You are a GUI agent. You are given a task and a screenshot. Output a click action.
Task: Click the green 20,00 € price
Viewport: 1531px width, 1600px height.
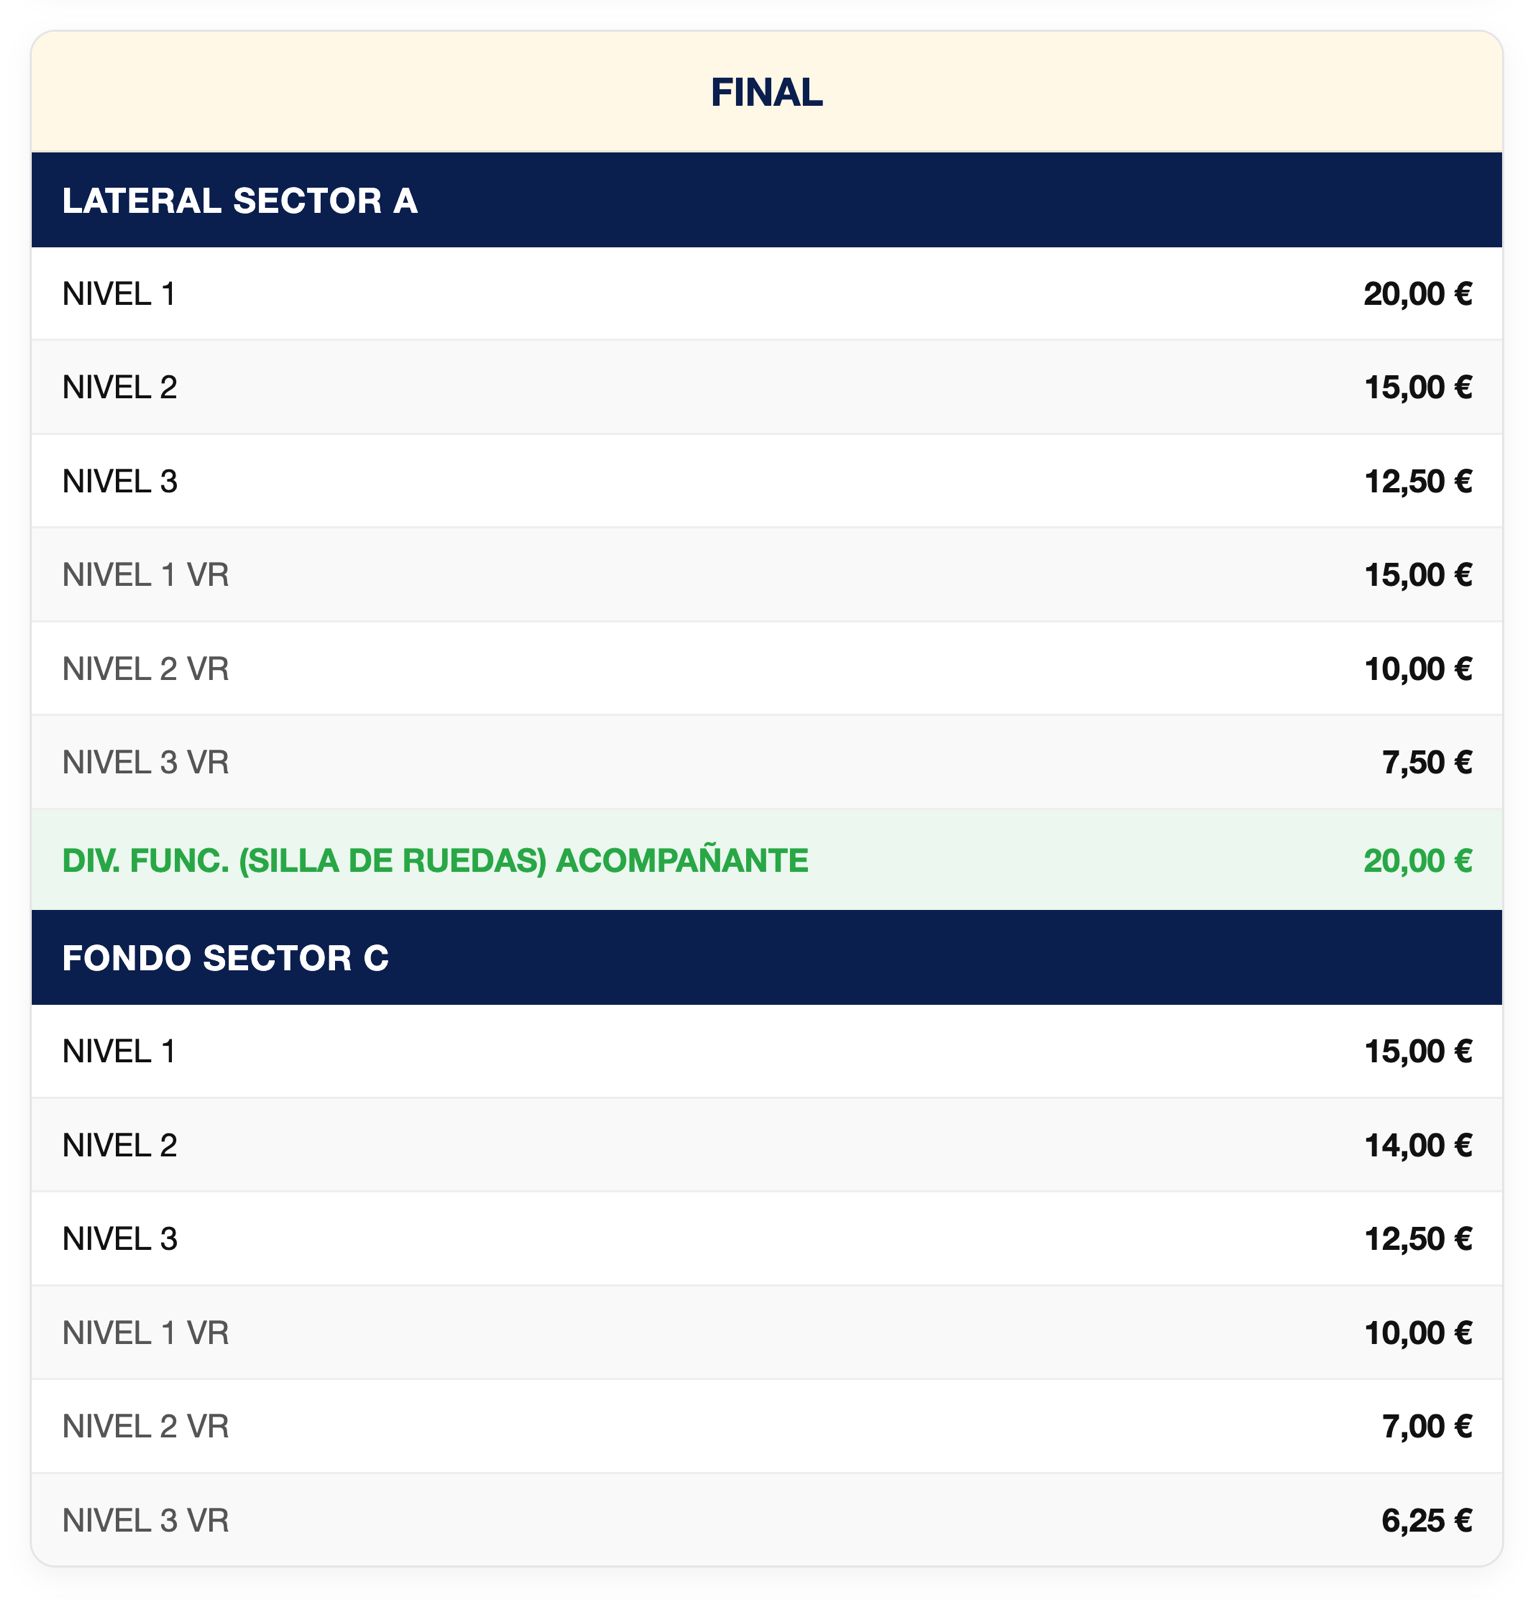[1417, 860]
